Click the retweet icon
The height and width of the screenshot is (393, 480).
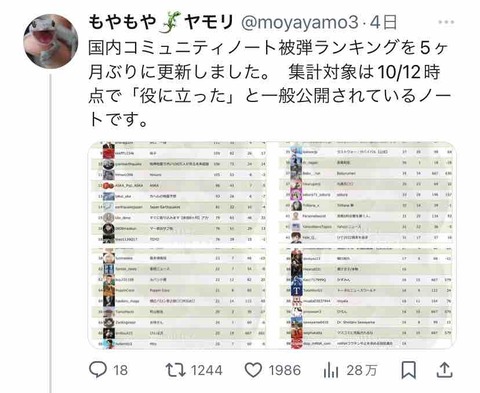coord(176,370)
